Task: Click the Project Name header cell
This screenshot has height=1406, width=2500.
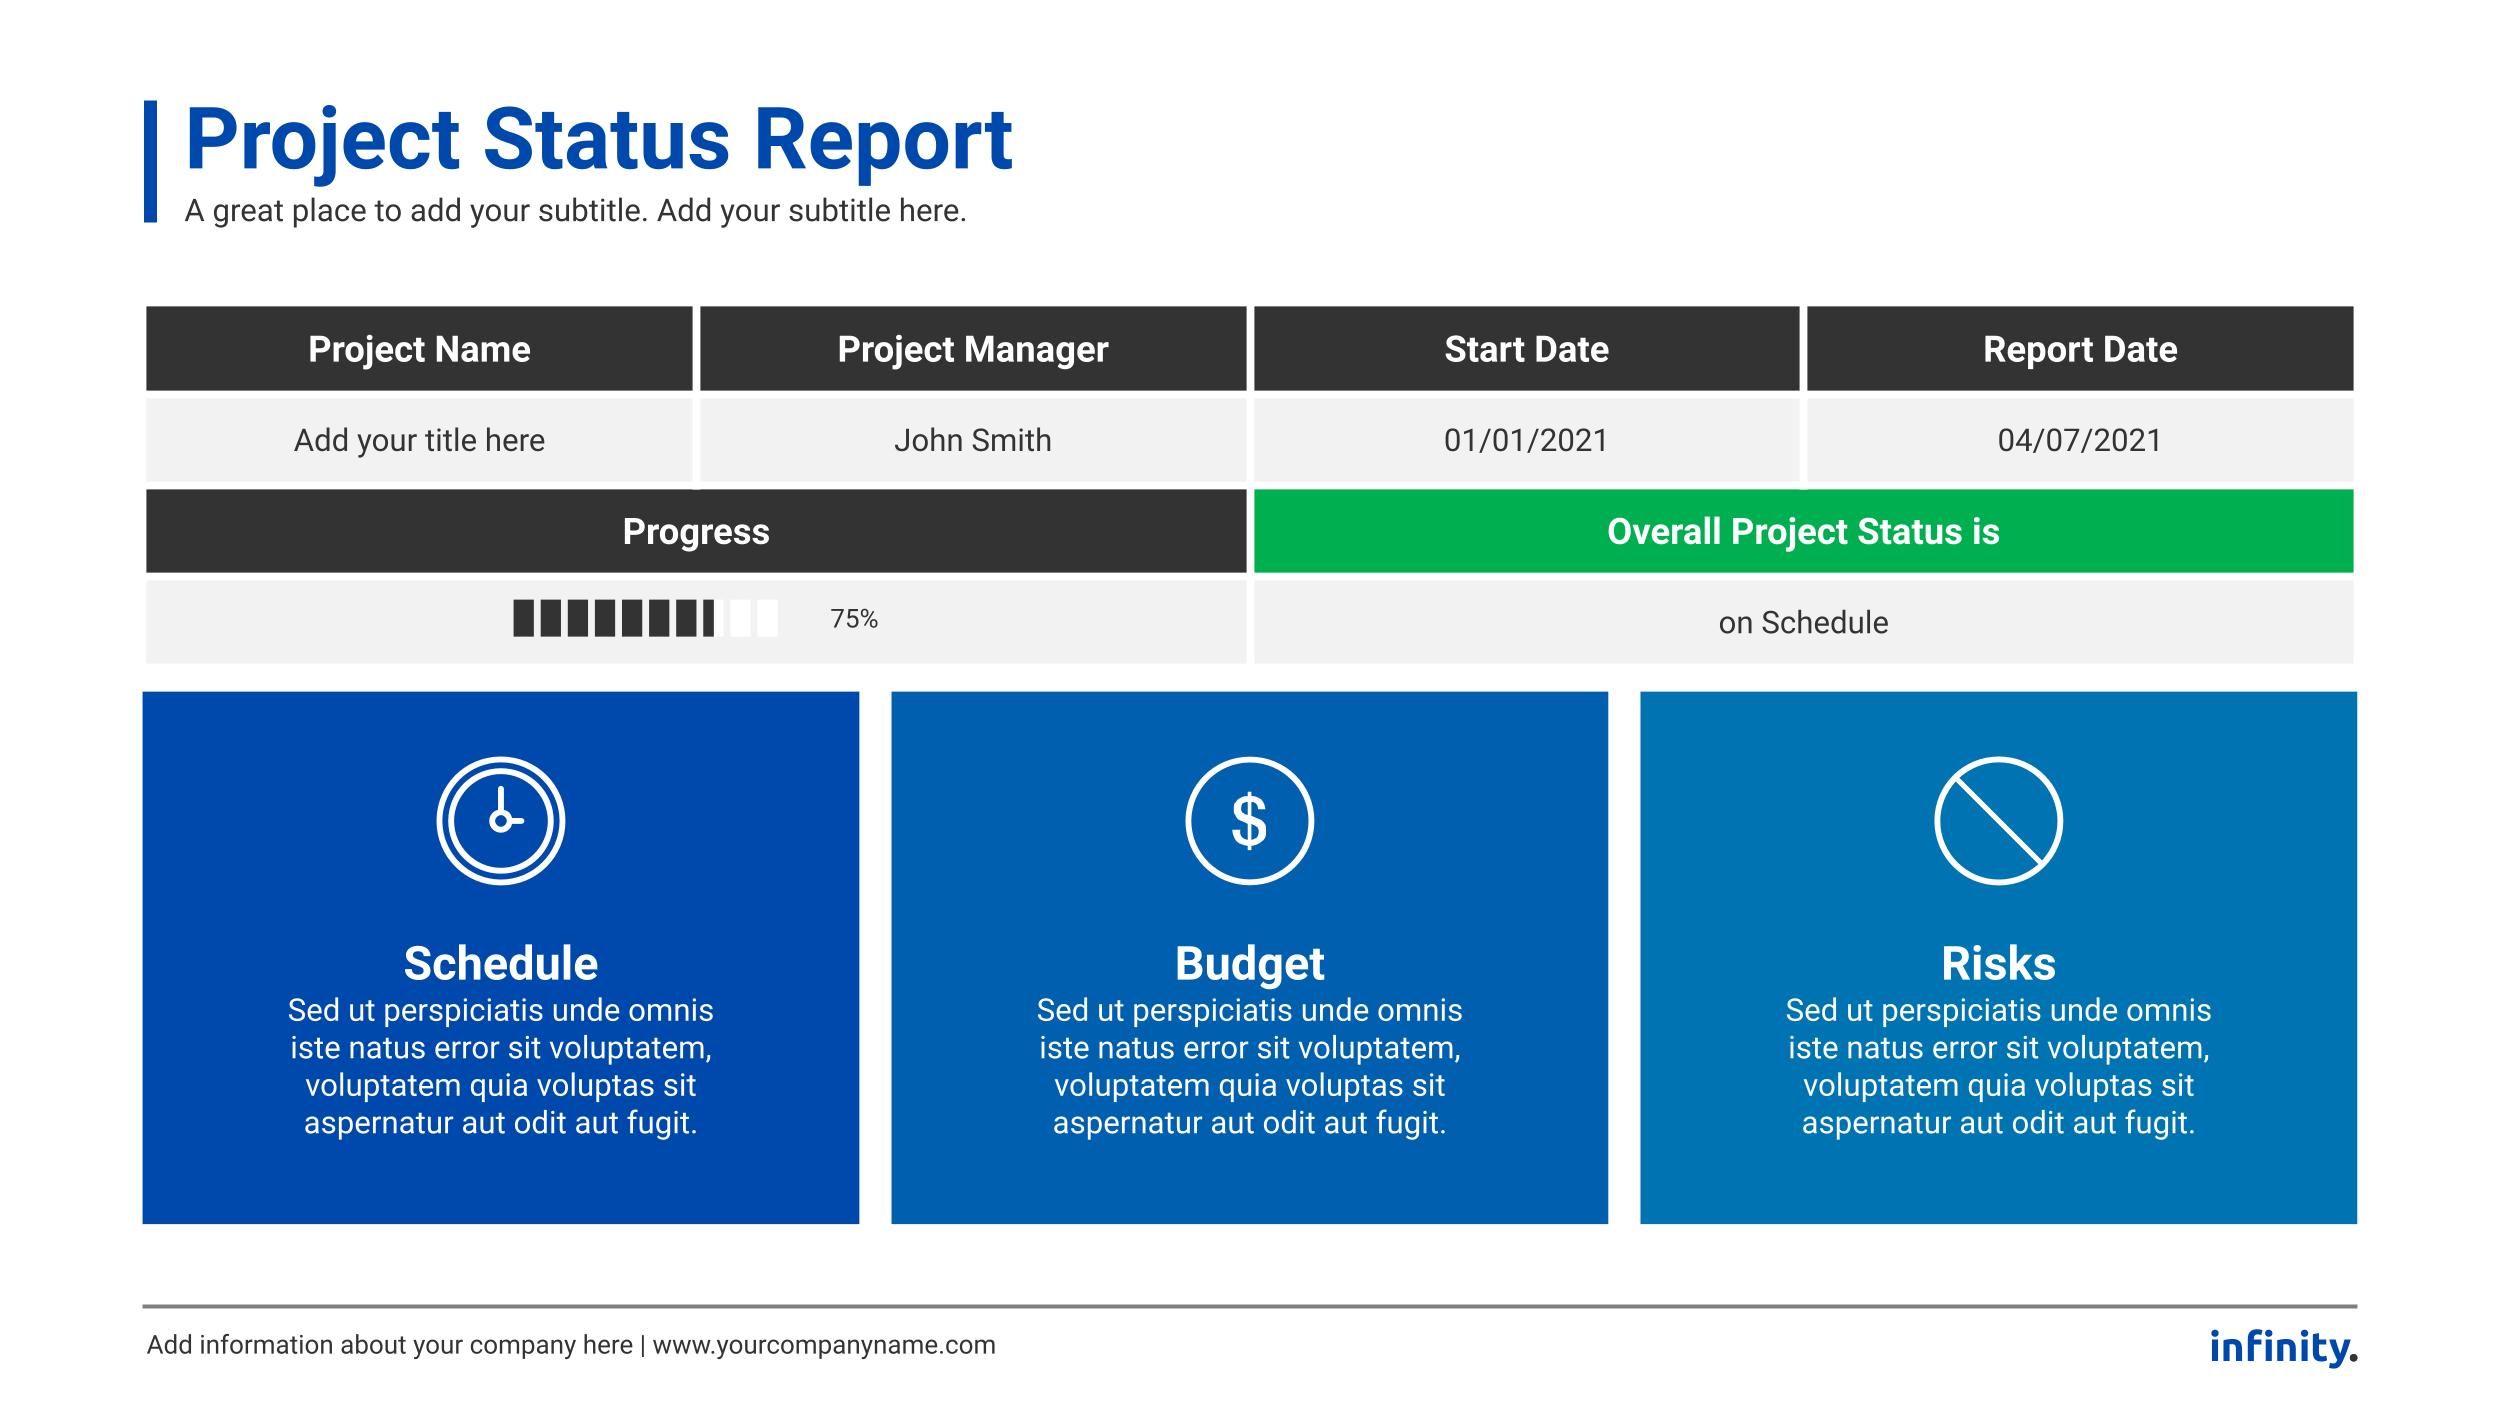Action: tap(419, 349)
